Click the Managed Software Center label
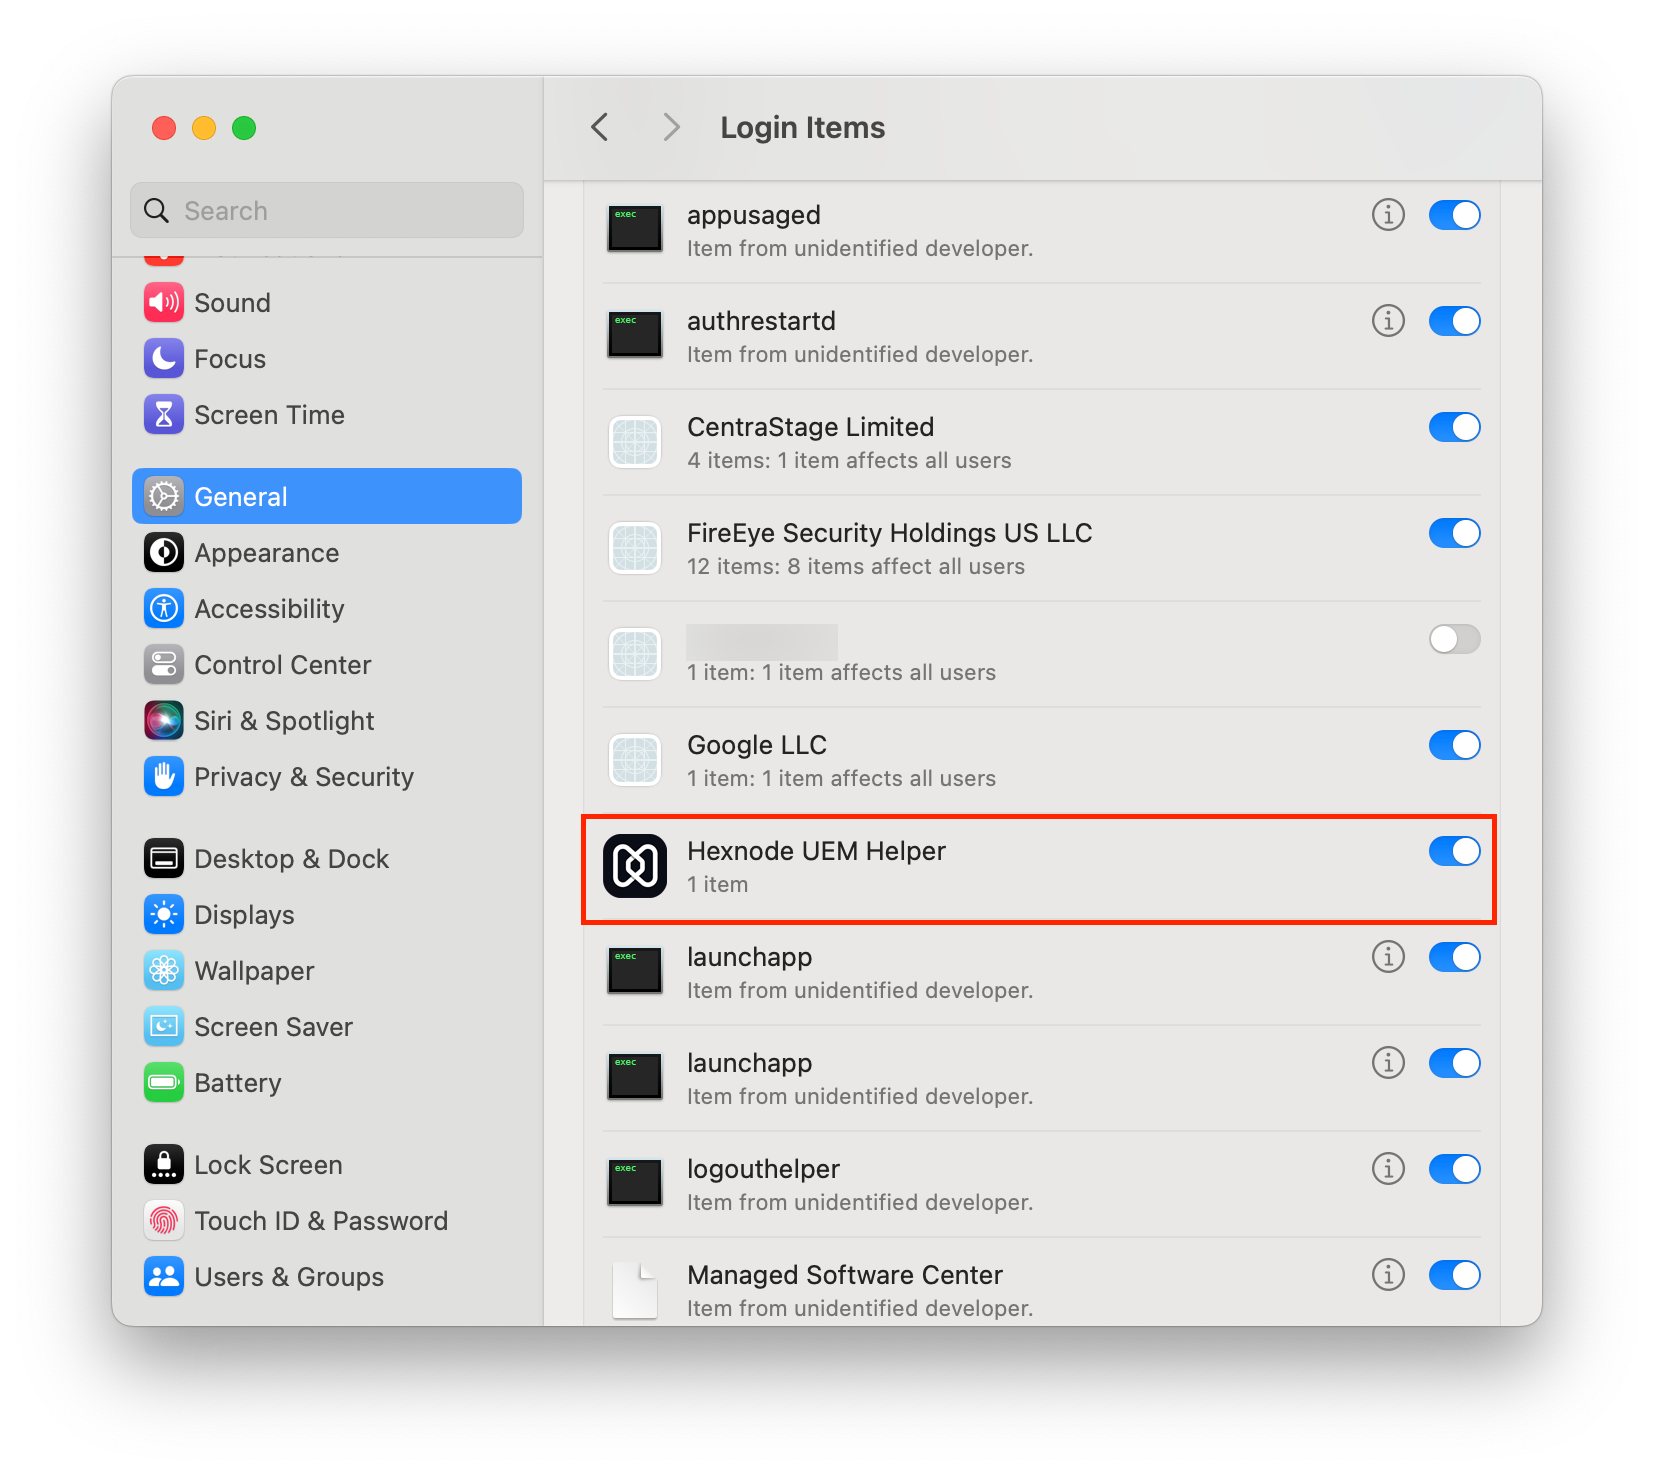The height and width of the screenshot is (1474, 1654). tap(845, 1275)
